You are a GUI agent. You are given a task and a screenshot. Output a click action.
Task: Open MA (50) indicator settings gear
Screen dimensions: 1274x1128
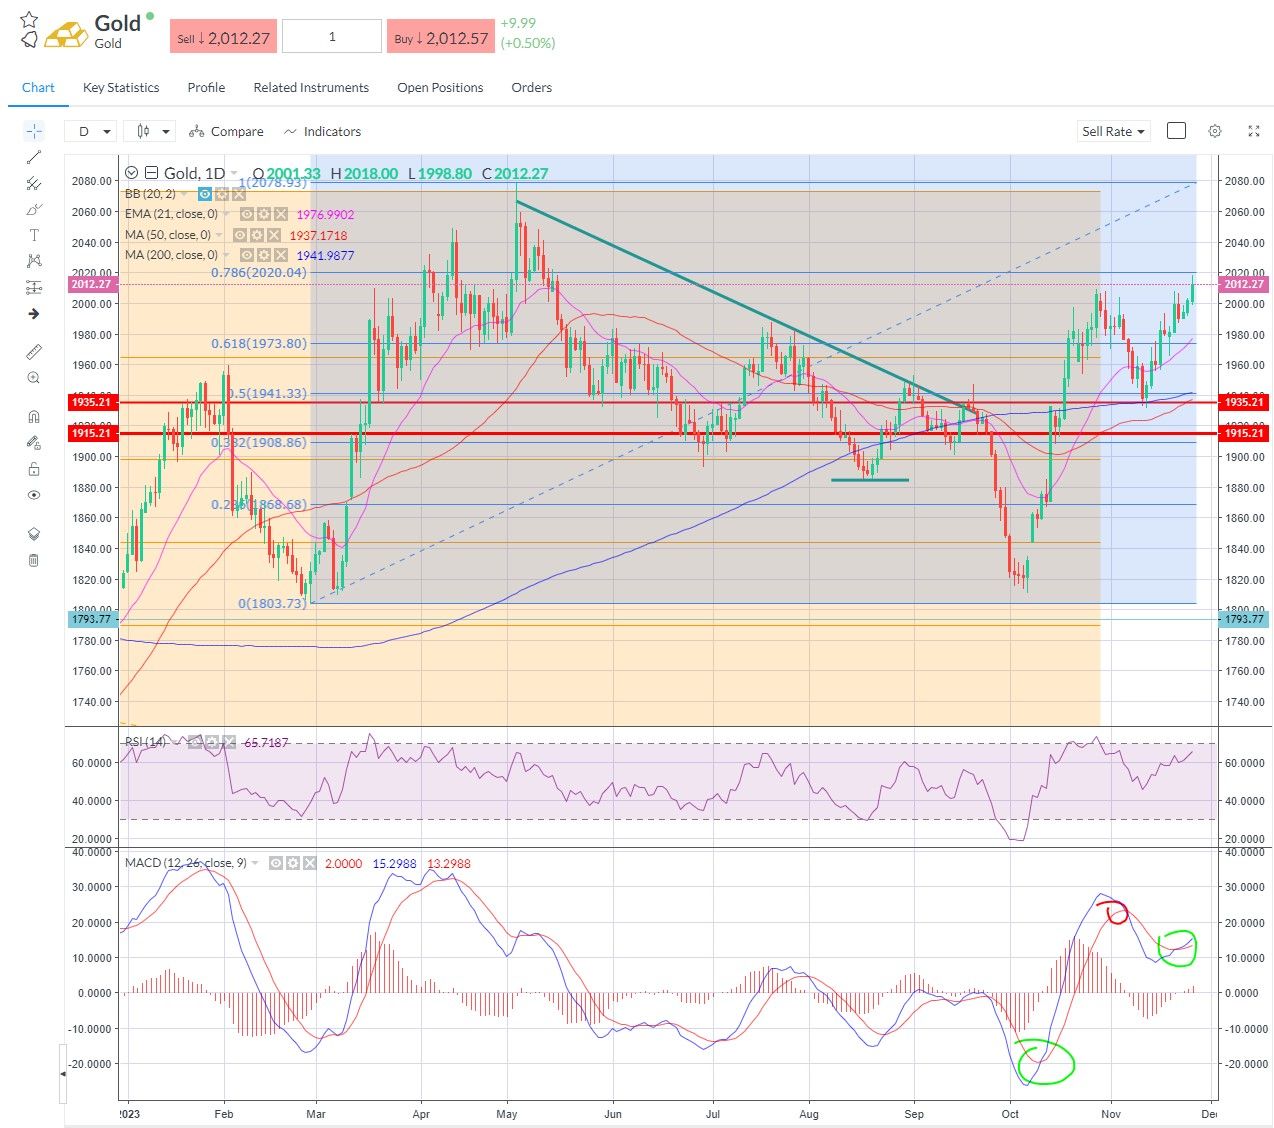click(256, 235)
